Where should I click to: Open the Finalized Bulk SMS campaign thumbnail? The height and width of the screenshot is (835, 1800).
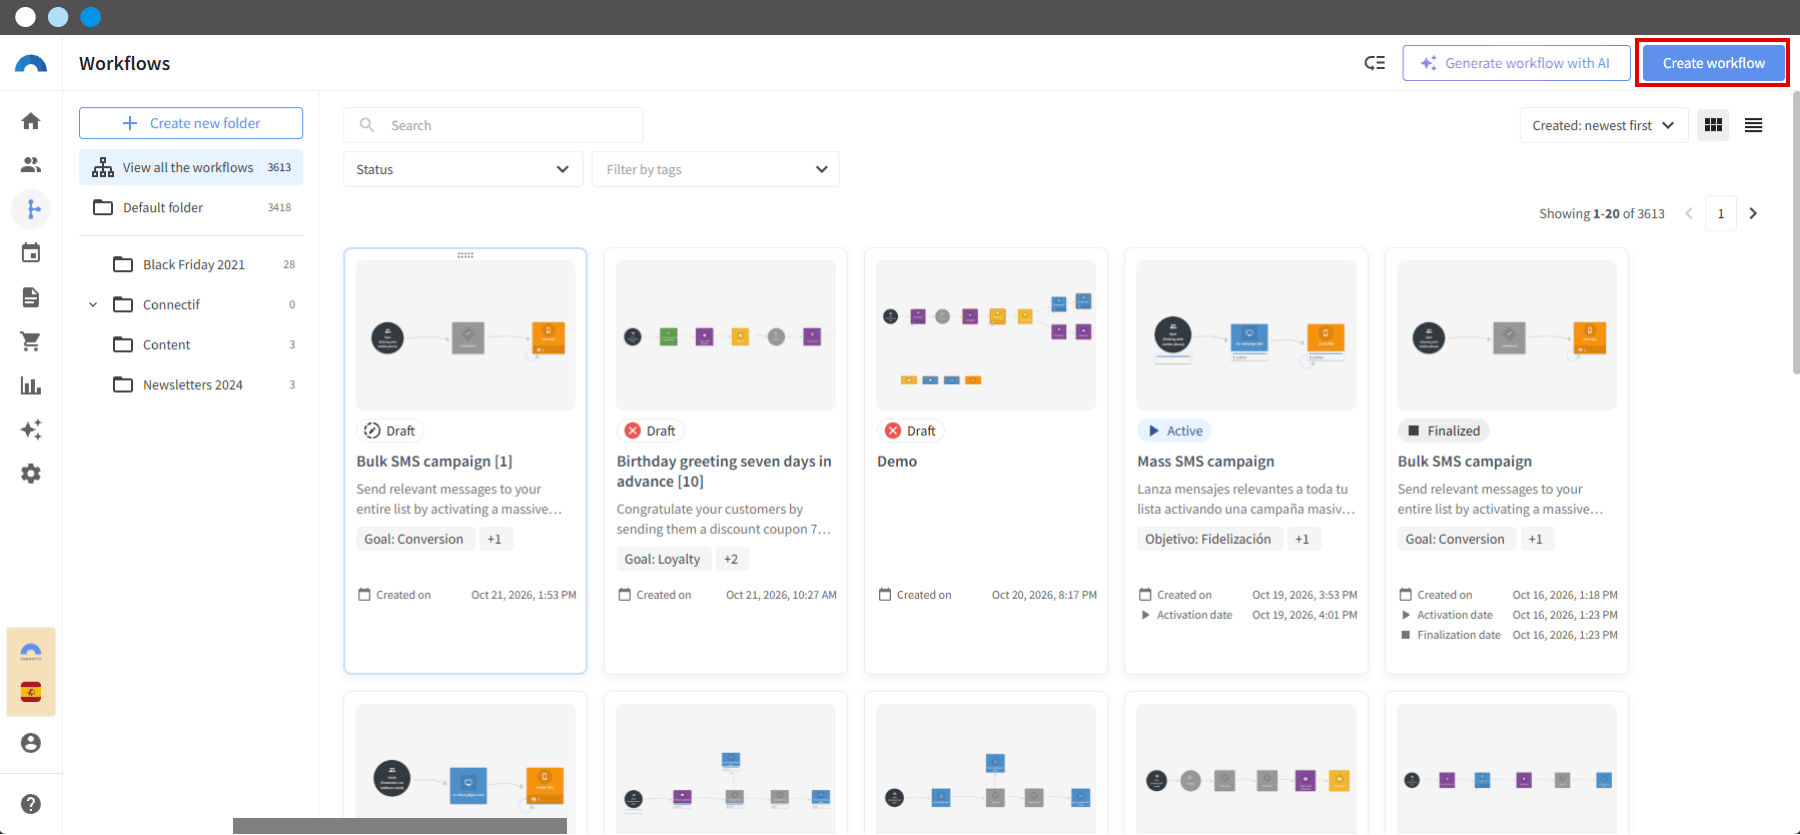click(1507, 335)
